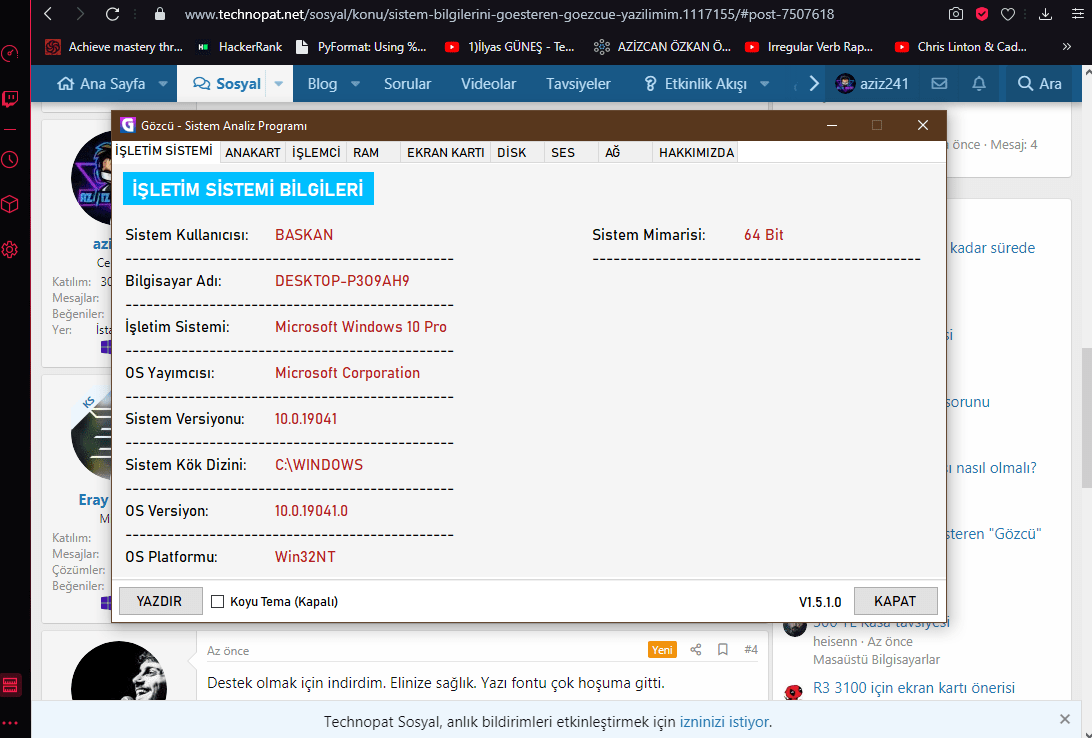1092x738 pixels.
Task: Open the camera snapshot tool
Action: (956, 14)
